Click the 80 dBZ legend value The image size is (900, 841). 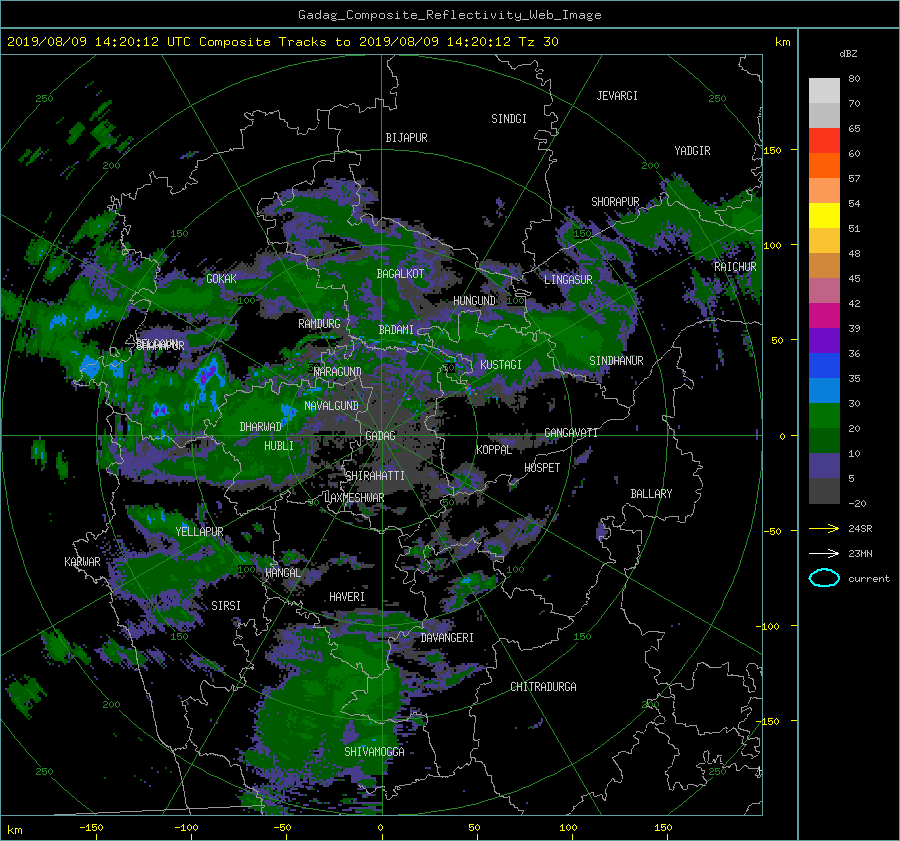(854, 78)
